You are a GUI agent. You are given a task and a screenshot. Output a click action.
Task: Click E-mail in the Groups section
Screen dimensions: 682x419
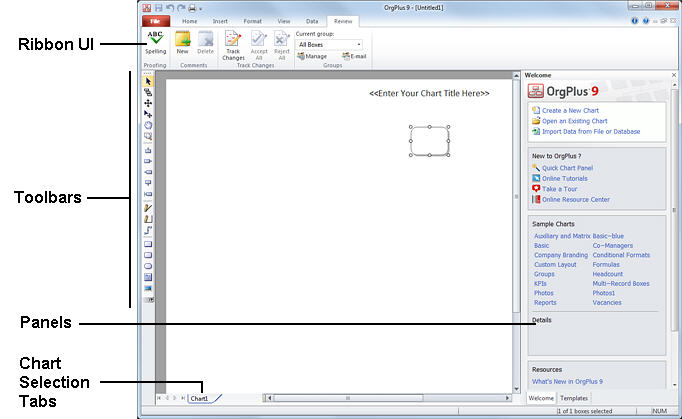(354, 56)
